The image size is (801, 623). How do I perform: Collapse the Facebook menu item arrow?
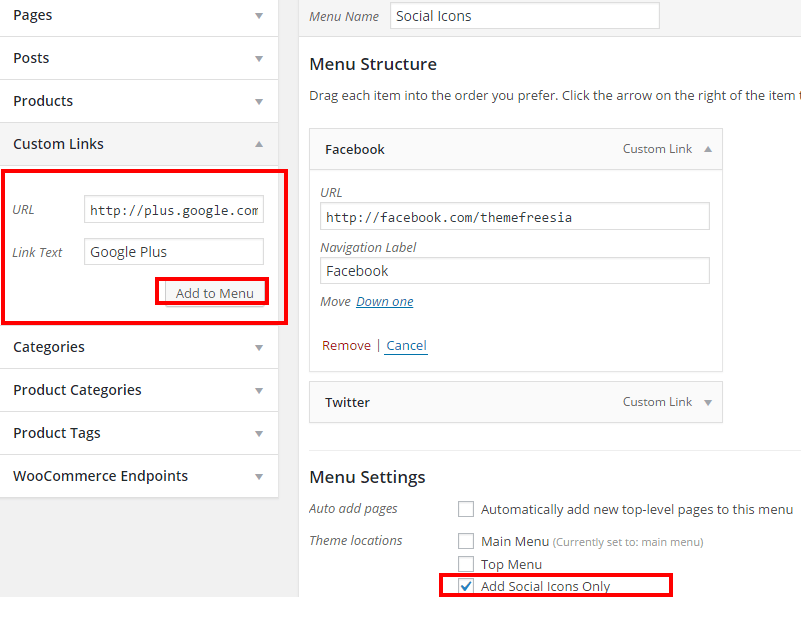[708, 149]
